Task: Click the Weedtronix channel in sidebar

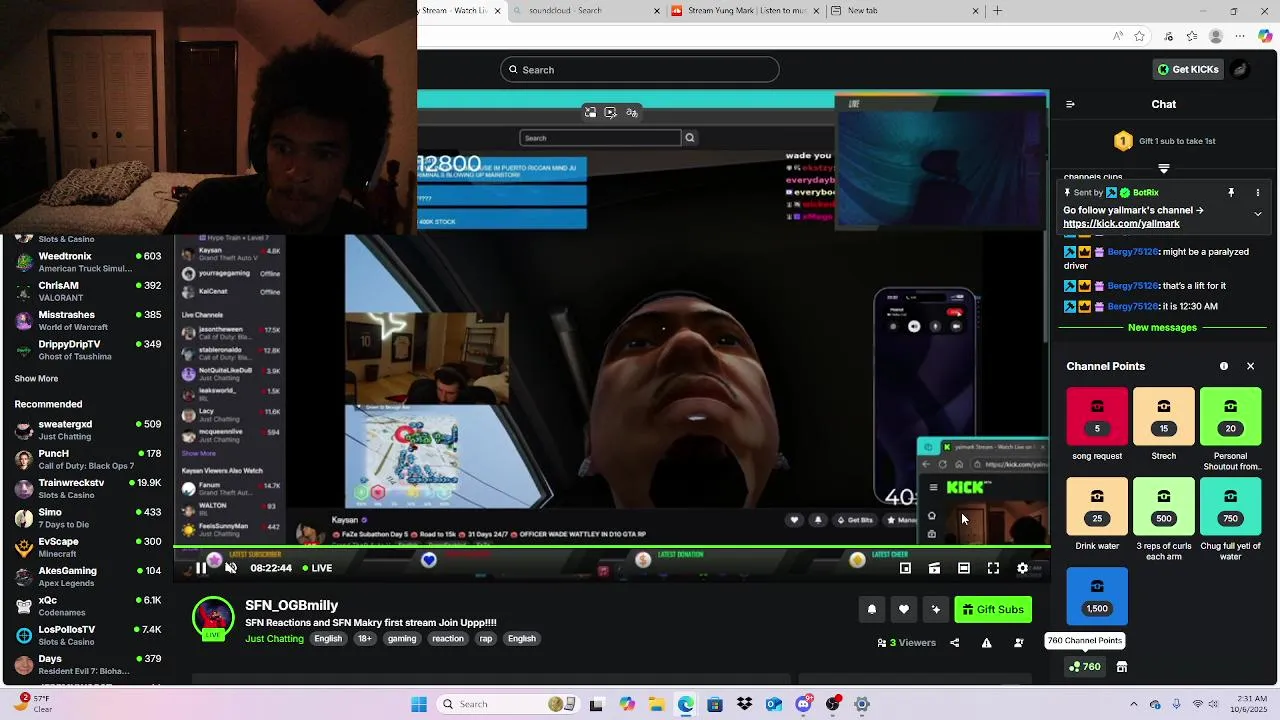Action: point(88,262)
